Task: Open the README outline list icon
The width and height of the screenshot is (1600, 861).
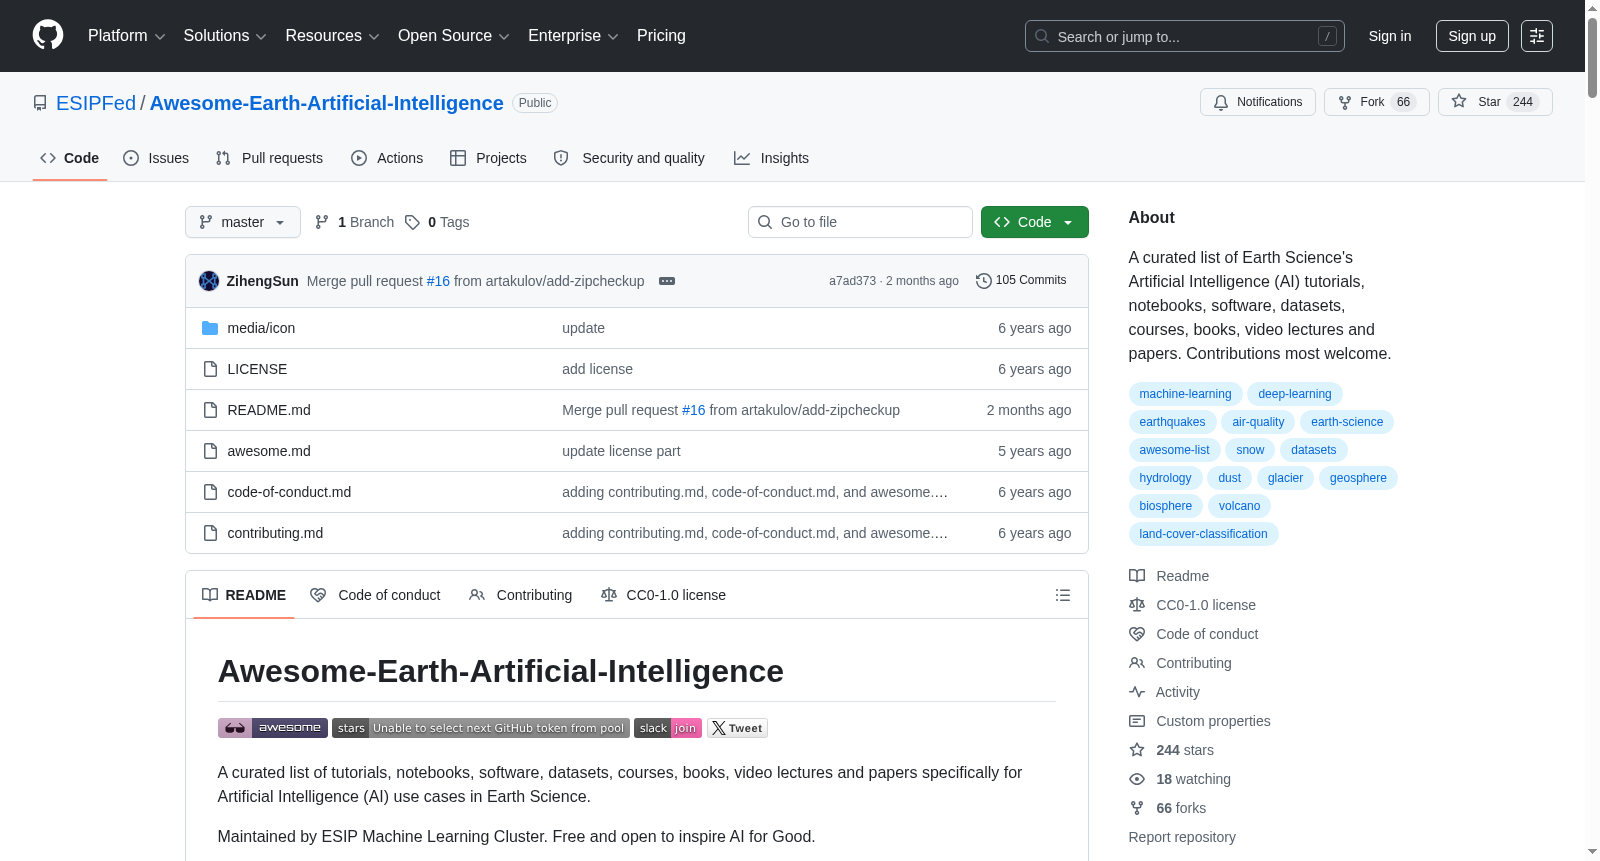Action: tap(1062, 595)
